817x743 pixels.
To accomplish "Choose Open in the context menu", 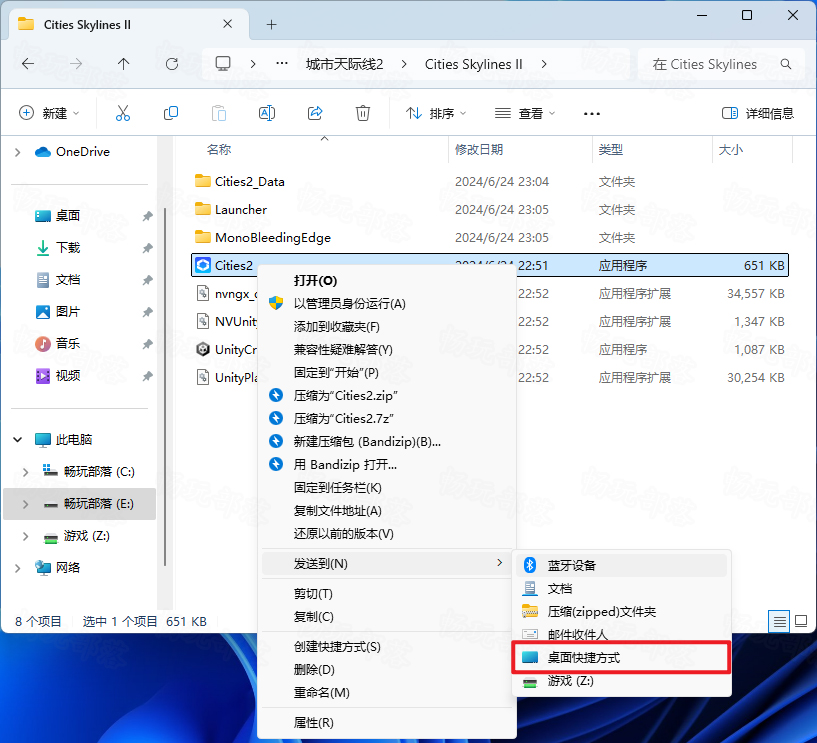I will (x=315, y=281).
